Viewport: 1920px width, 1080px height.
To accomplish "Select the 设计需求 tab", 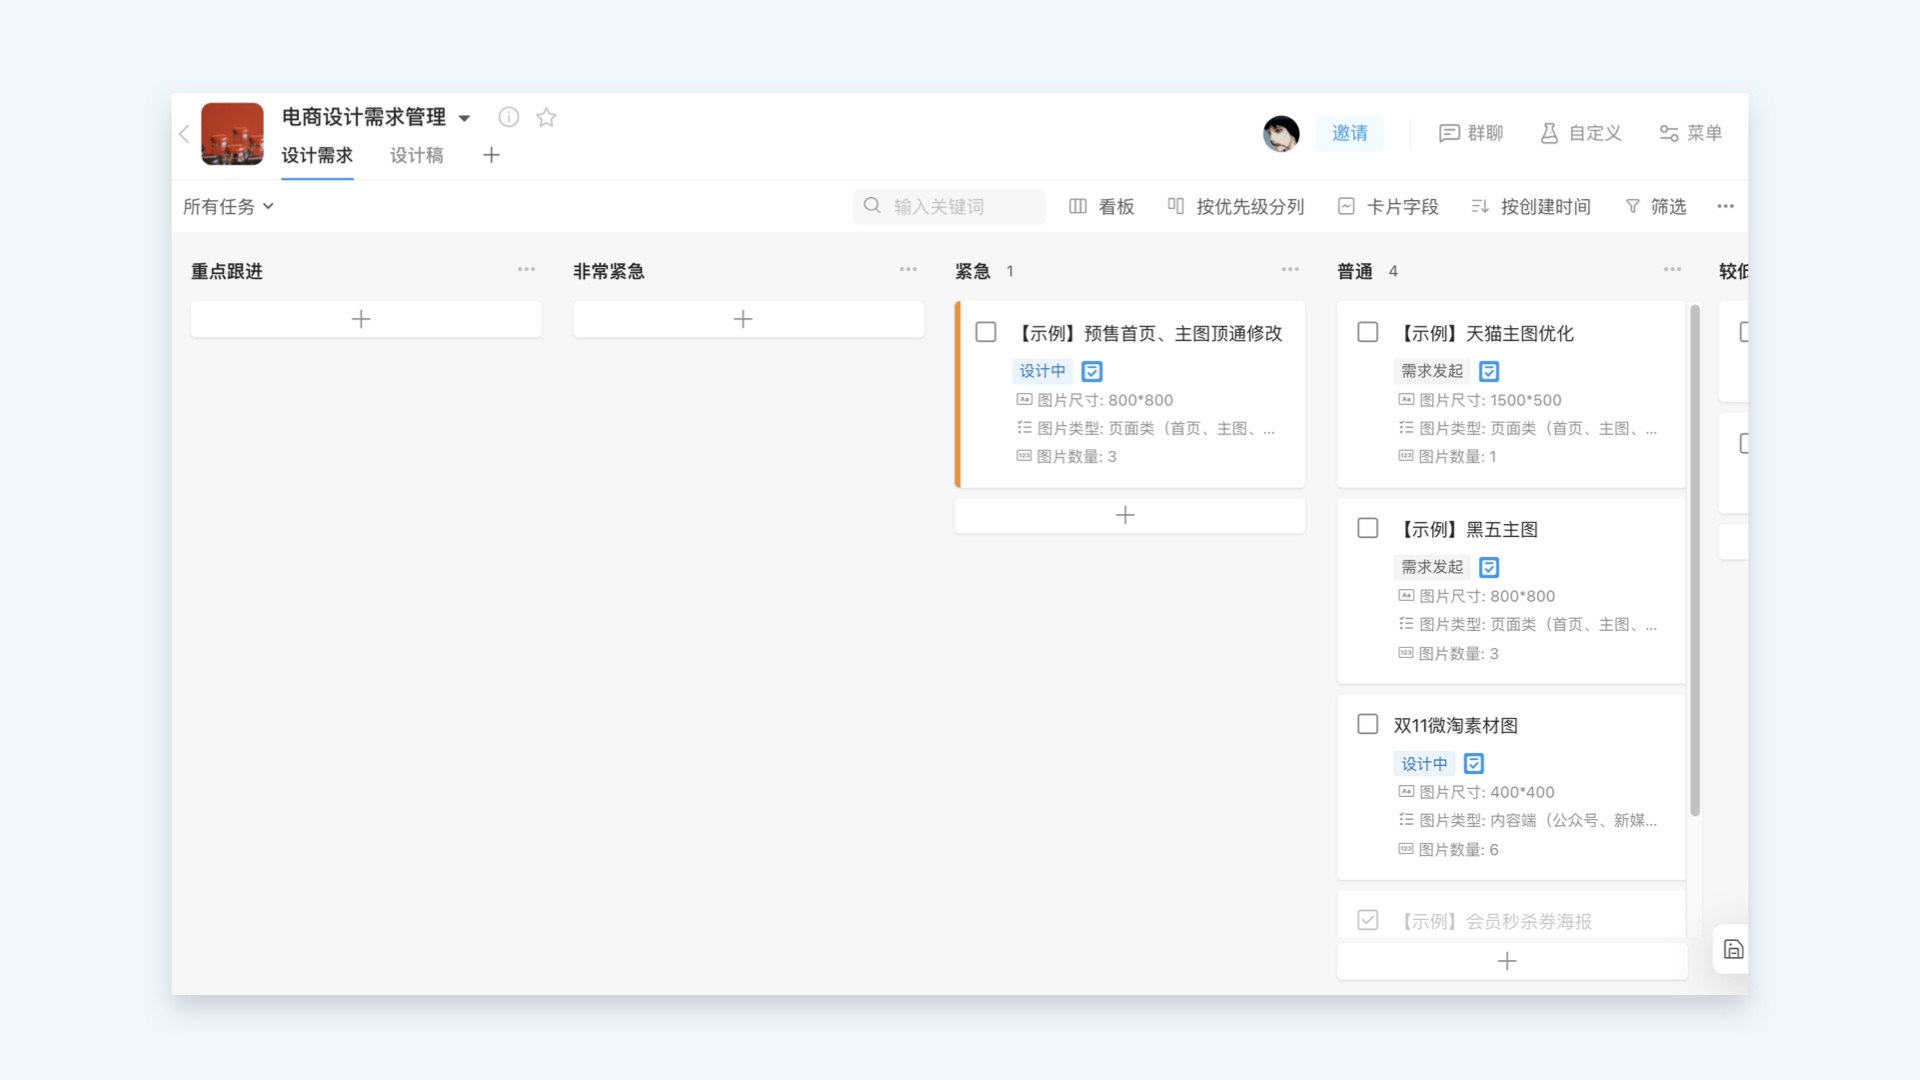I will [317, 155].
